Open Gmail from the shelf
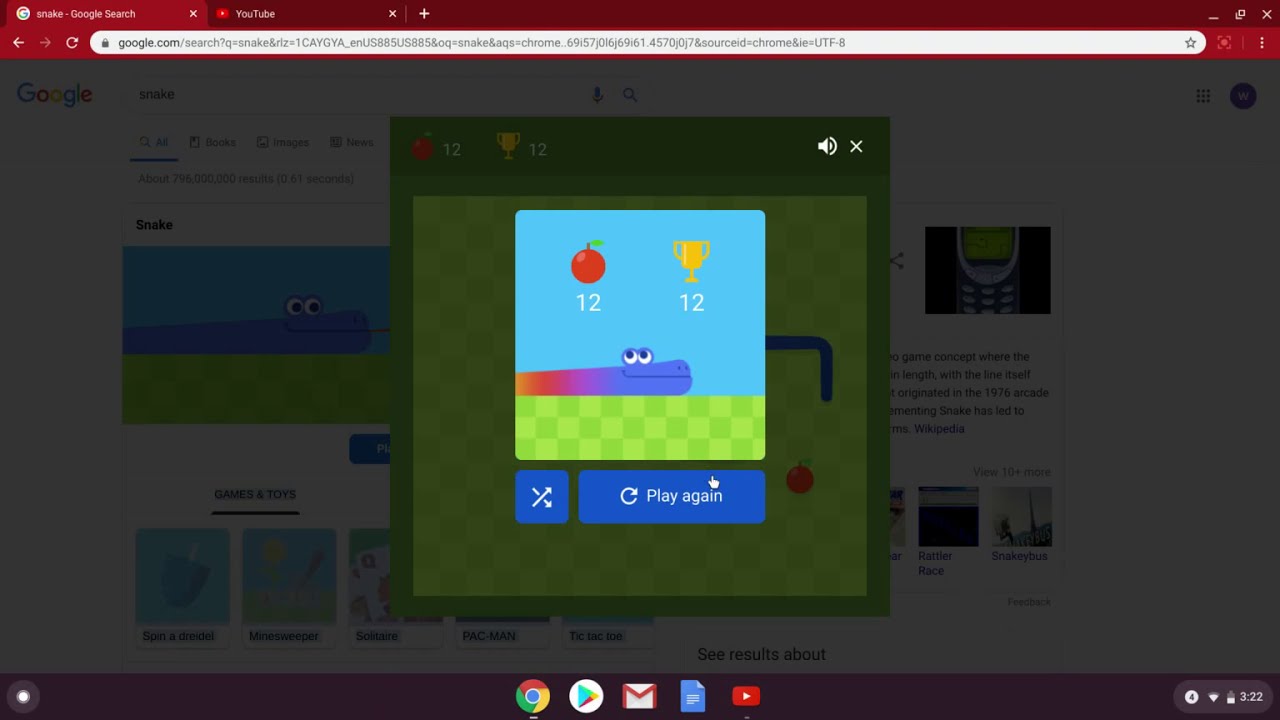The image size is (1280, 720). click(639, 696)
